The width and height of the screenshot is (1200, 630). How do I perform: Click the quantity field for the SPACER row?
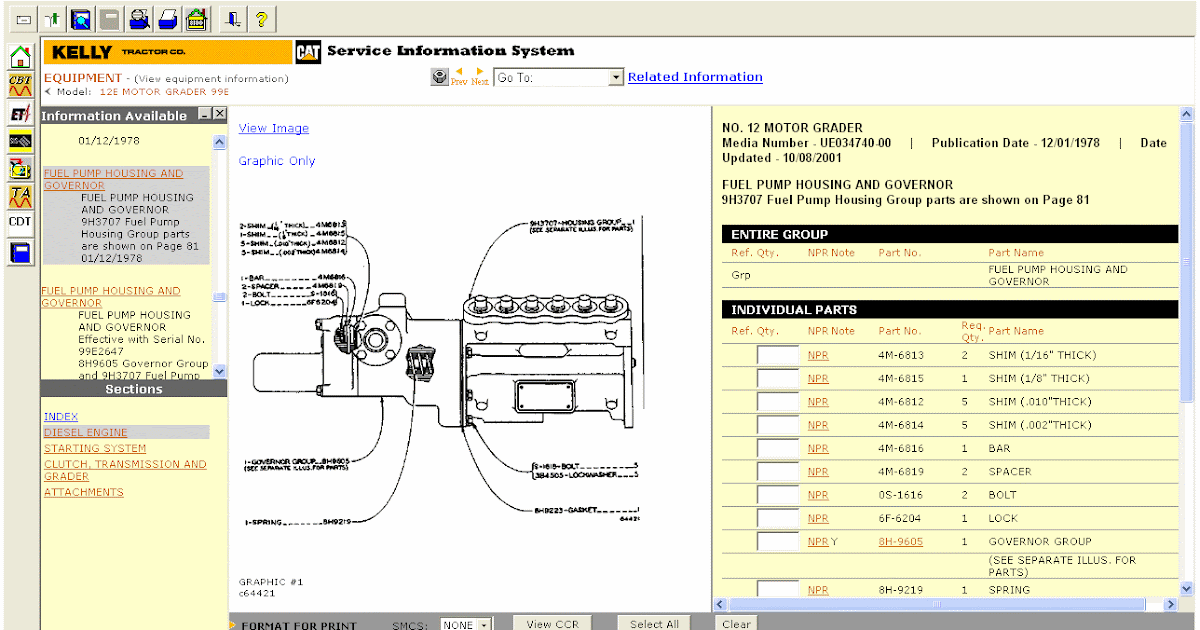(x=777, y=472)
